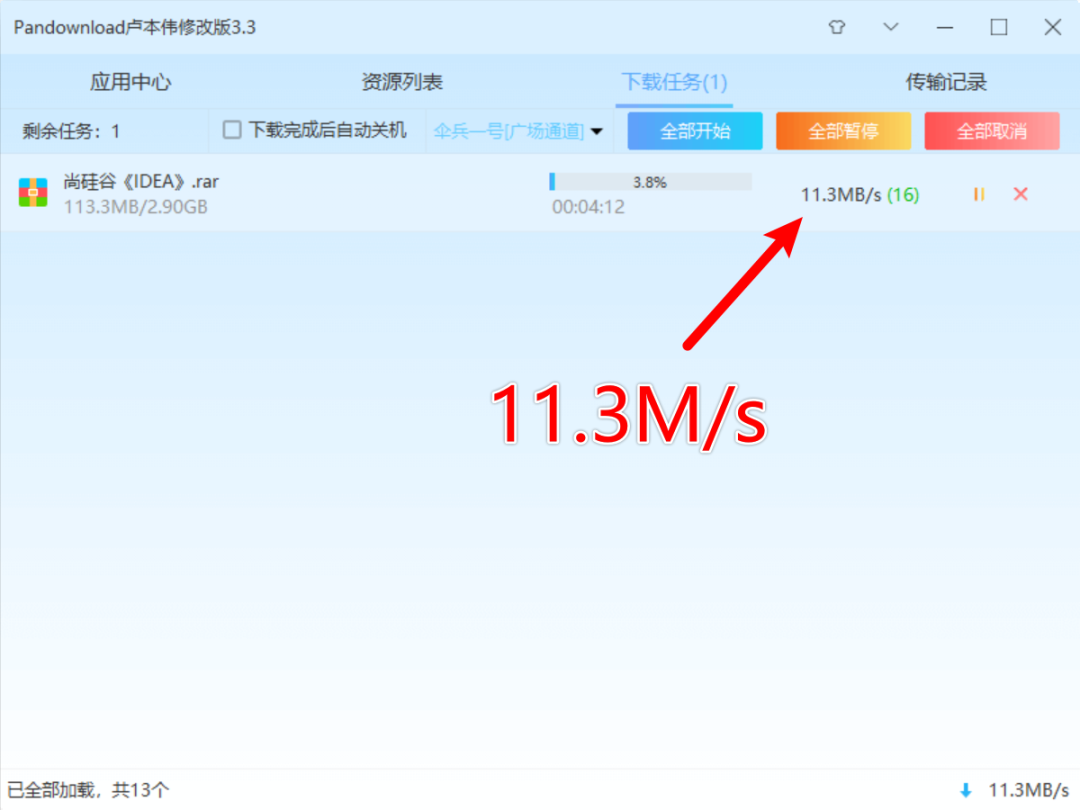Click the rar archive file icon
1080x810 pixels.
[33, 192]
